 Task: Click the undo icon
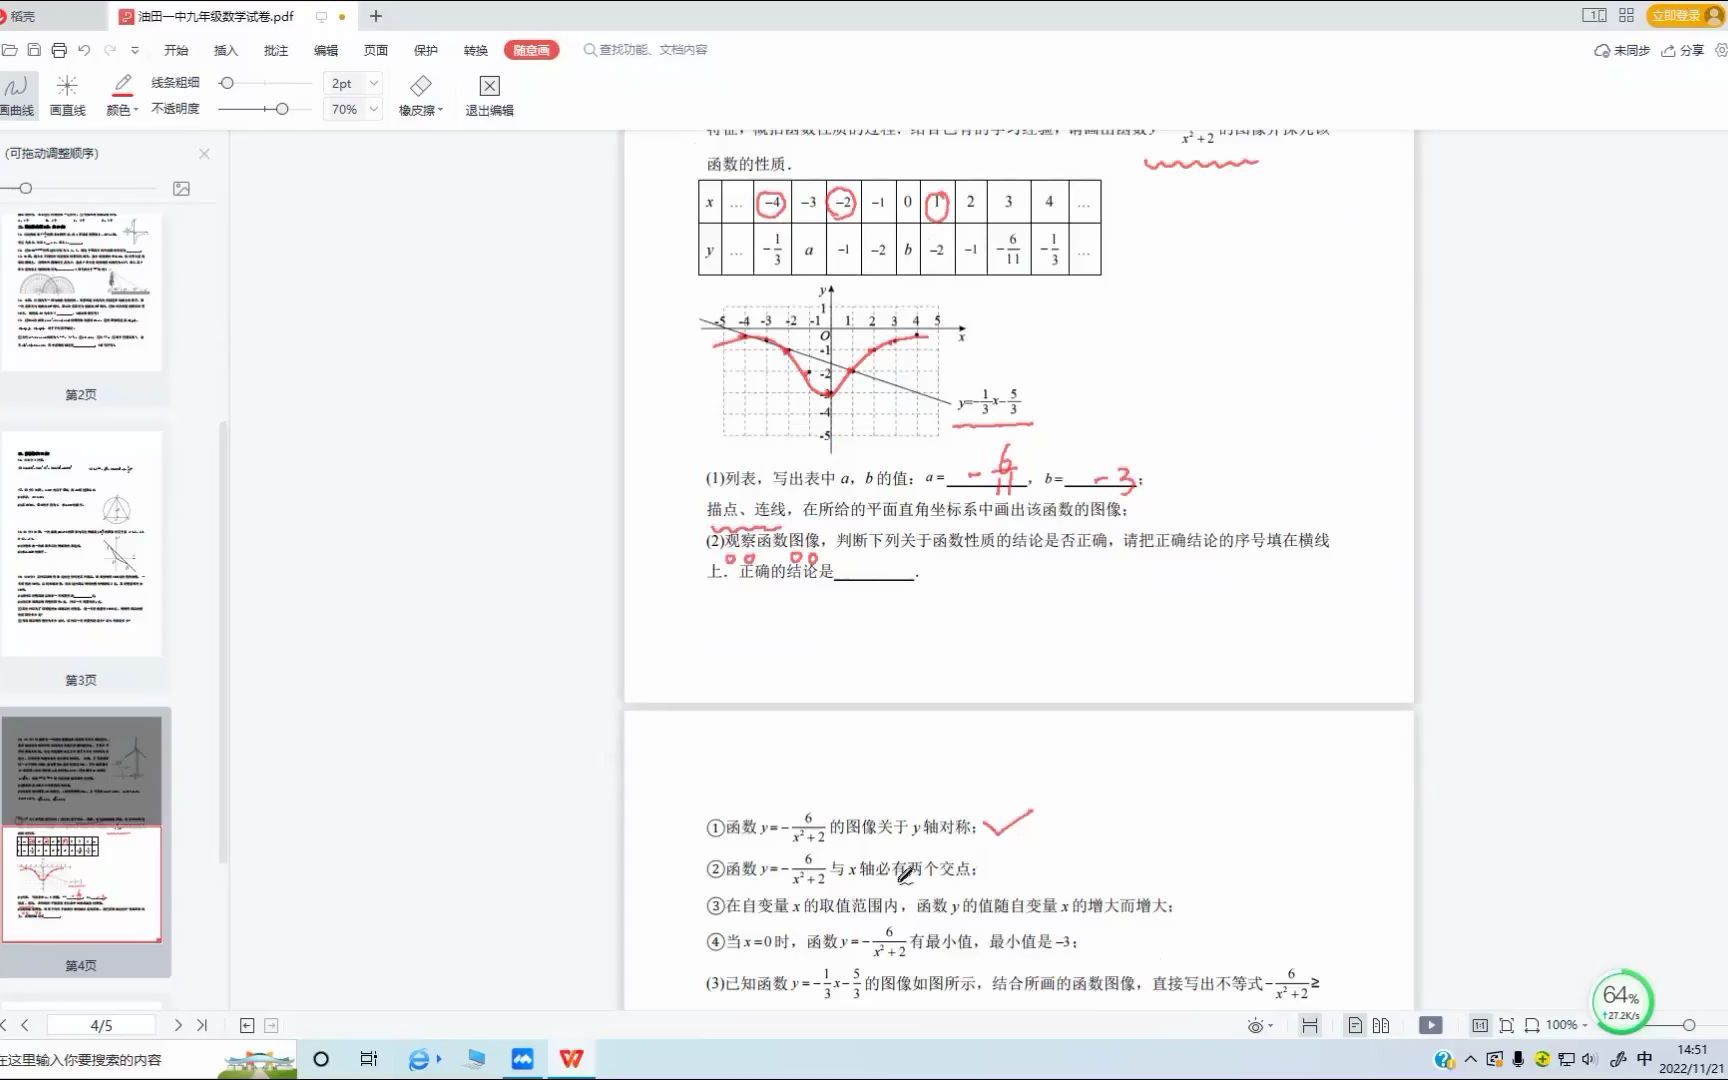85,47
